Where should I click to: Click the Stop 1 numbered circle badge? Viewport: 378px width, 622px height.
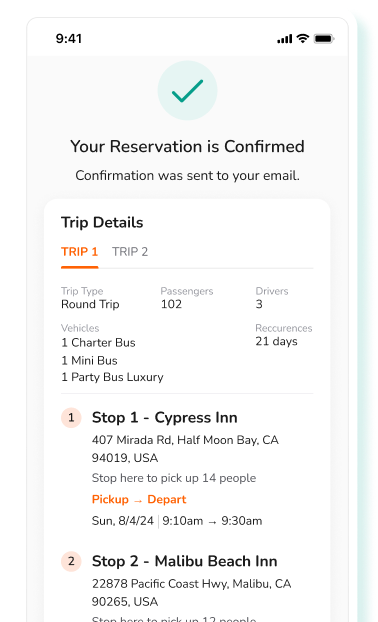click(71, 417)
